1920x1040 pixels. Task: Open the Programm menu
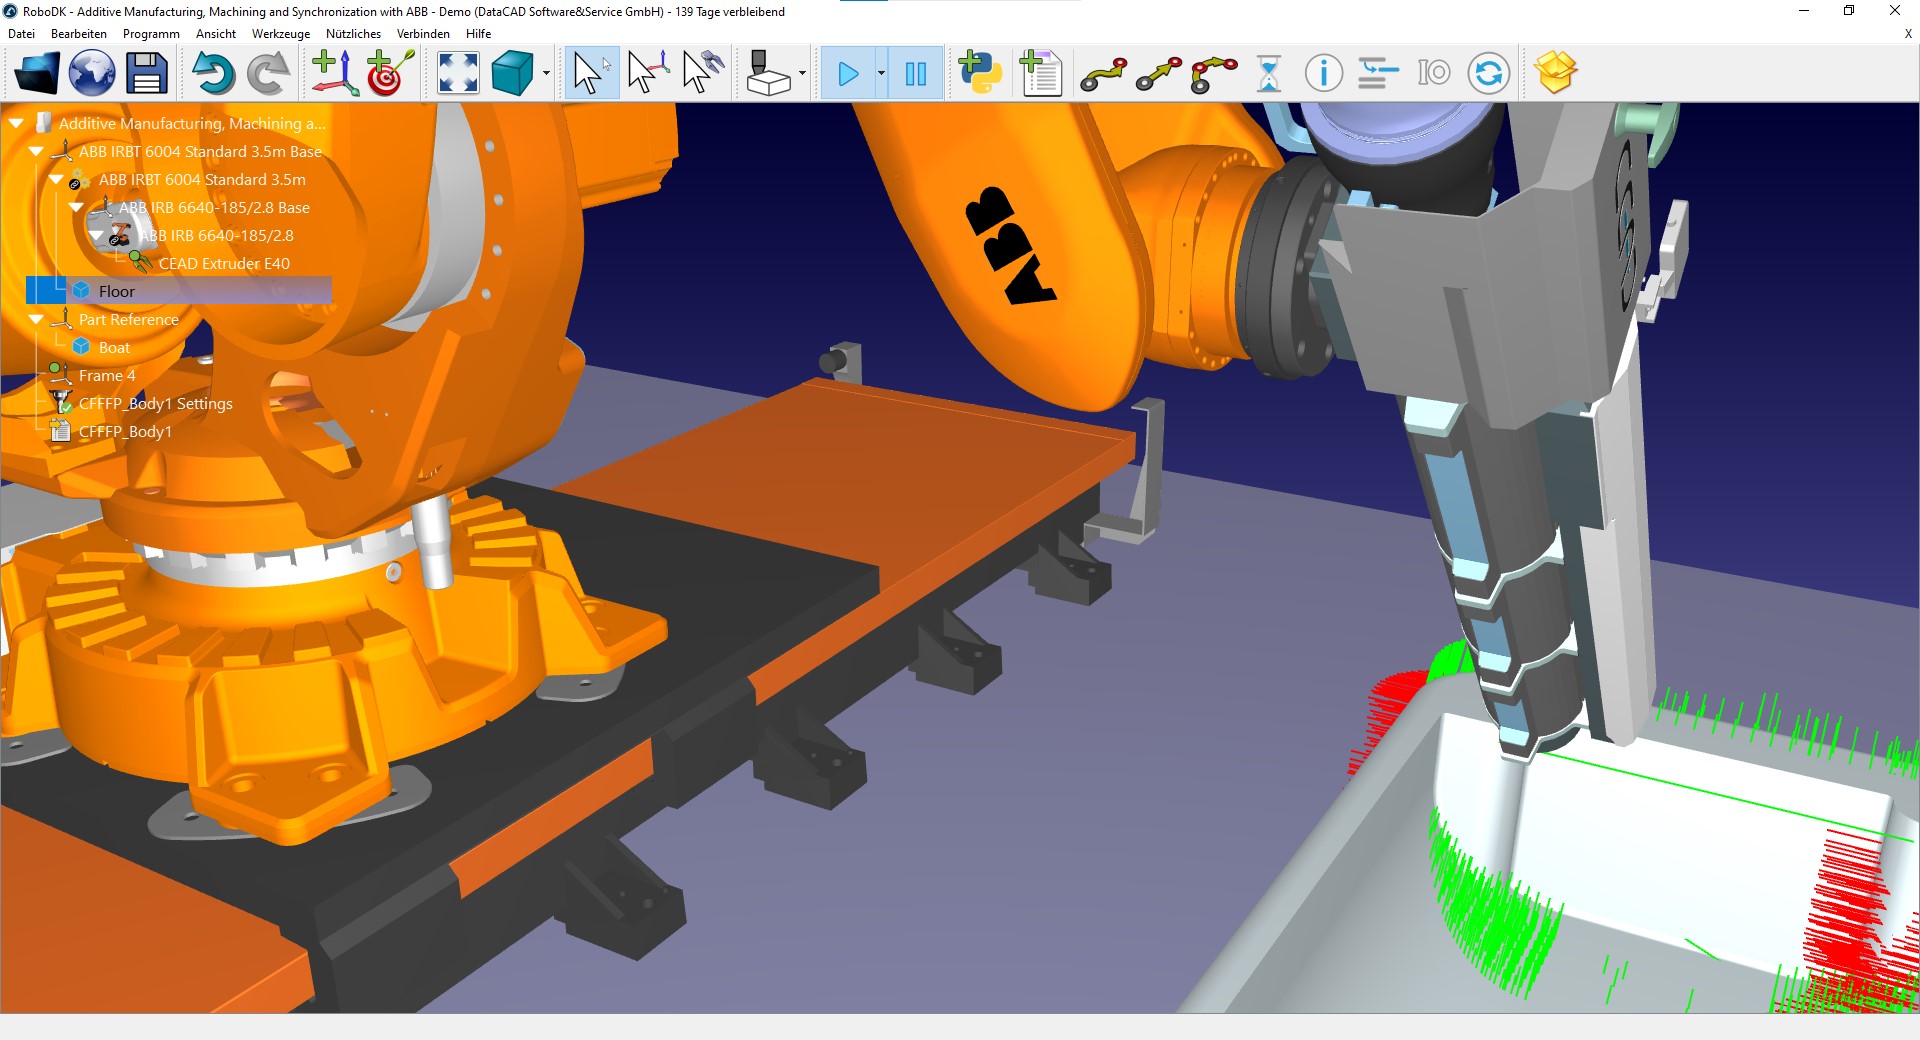point(151,33)
